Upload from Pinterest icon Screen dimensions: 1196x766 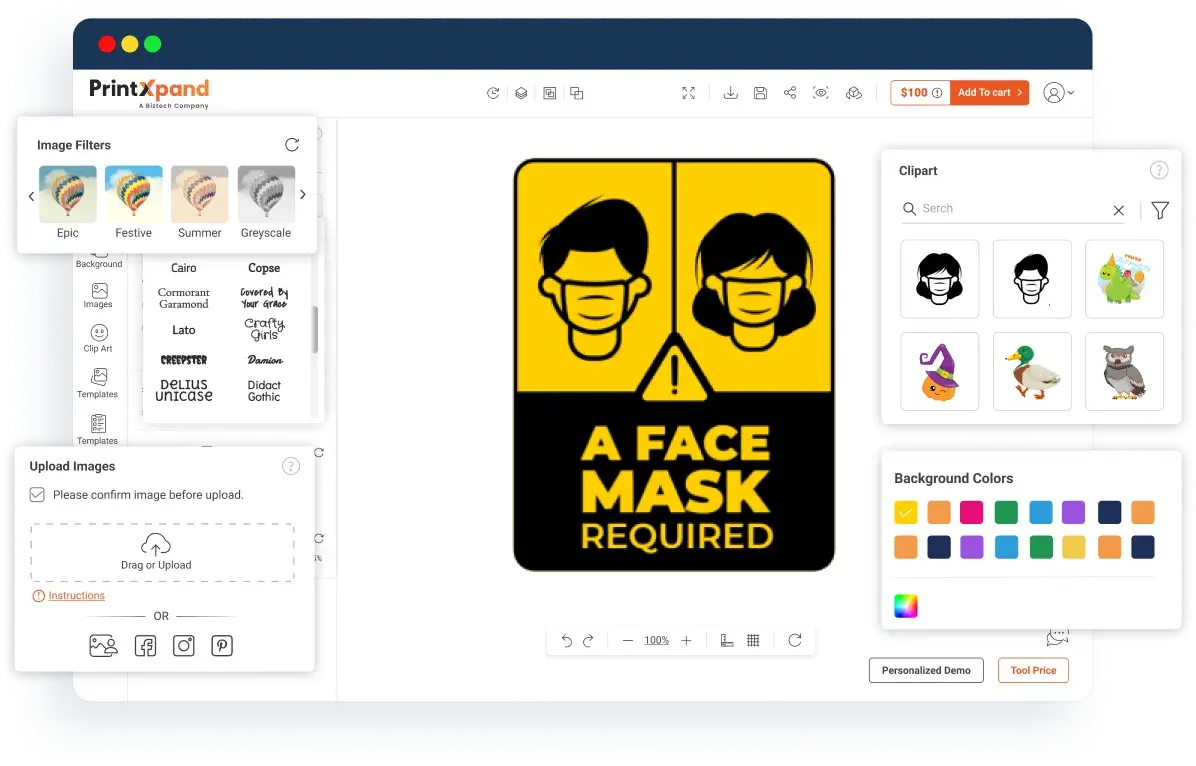coord(222,646)
